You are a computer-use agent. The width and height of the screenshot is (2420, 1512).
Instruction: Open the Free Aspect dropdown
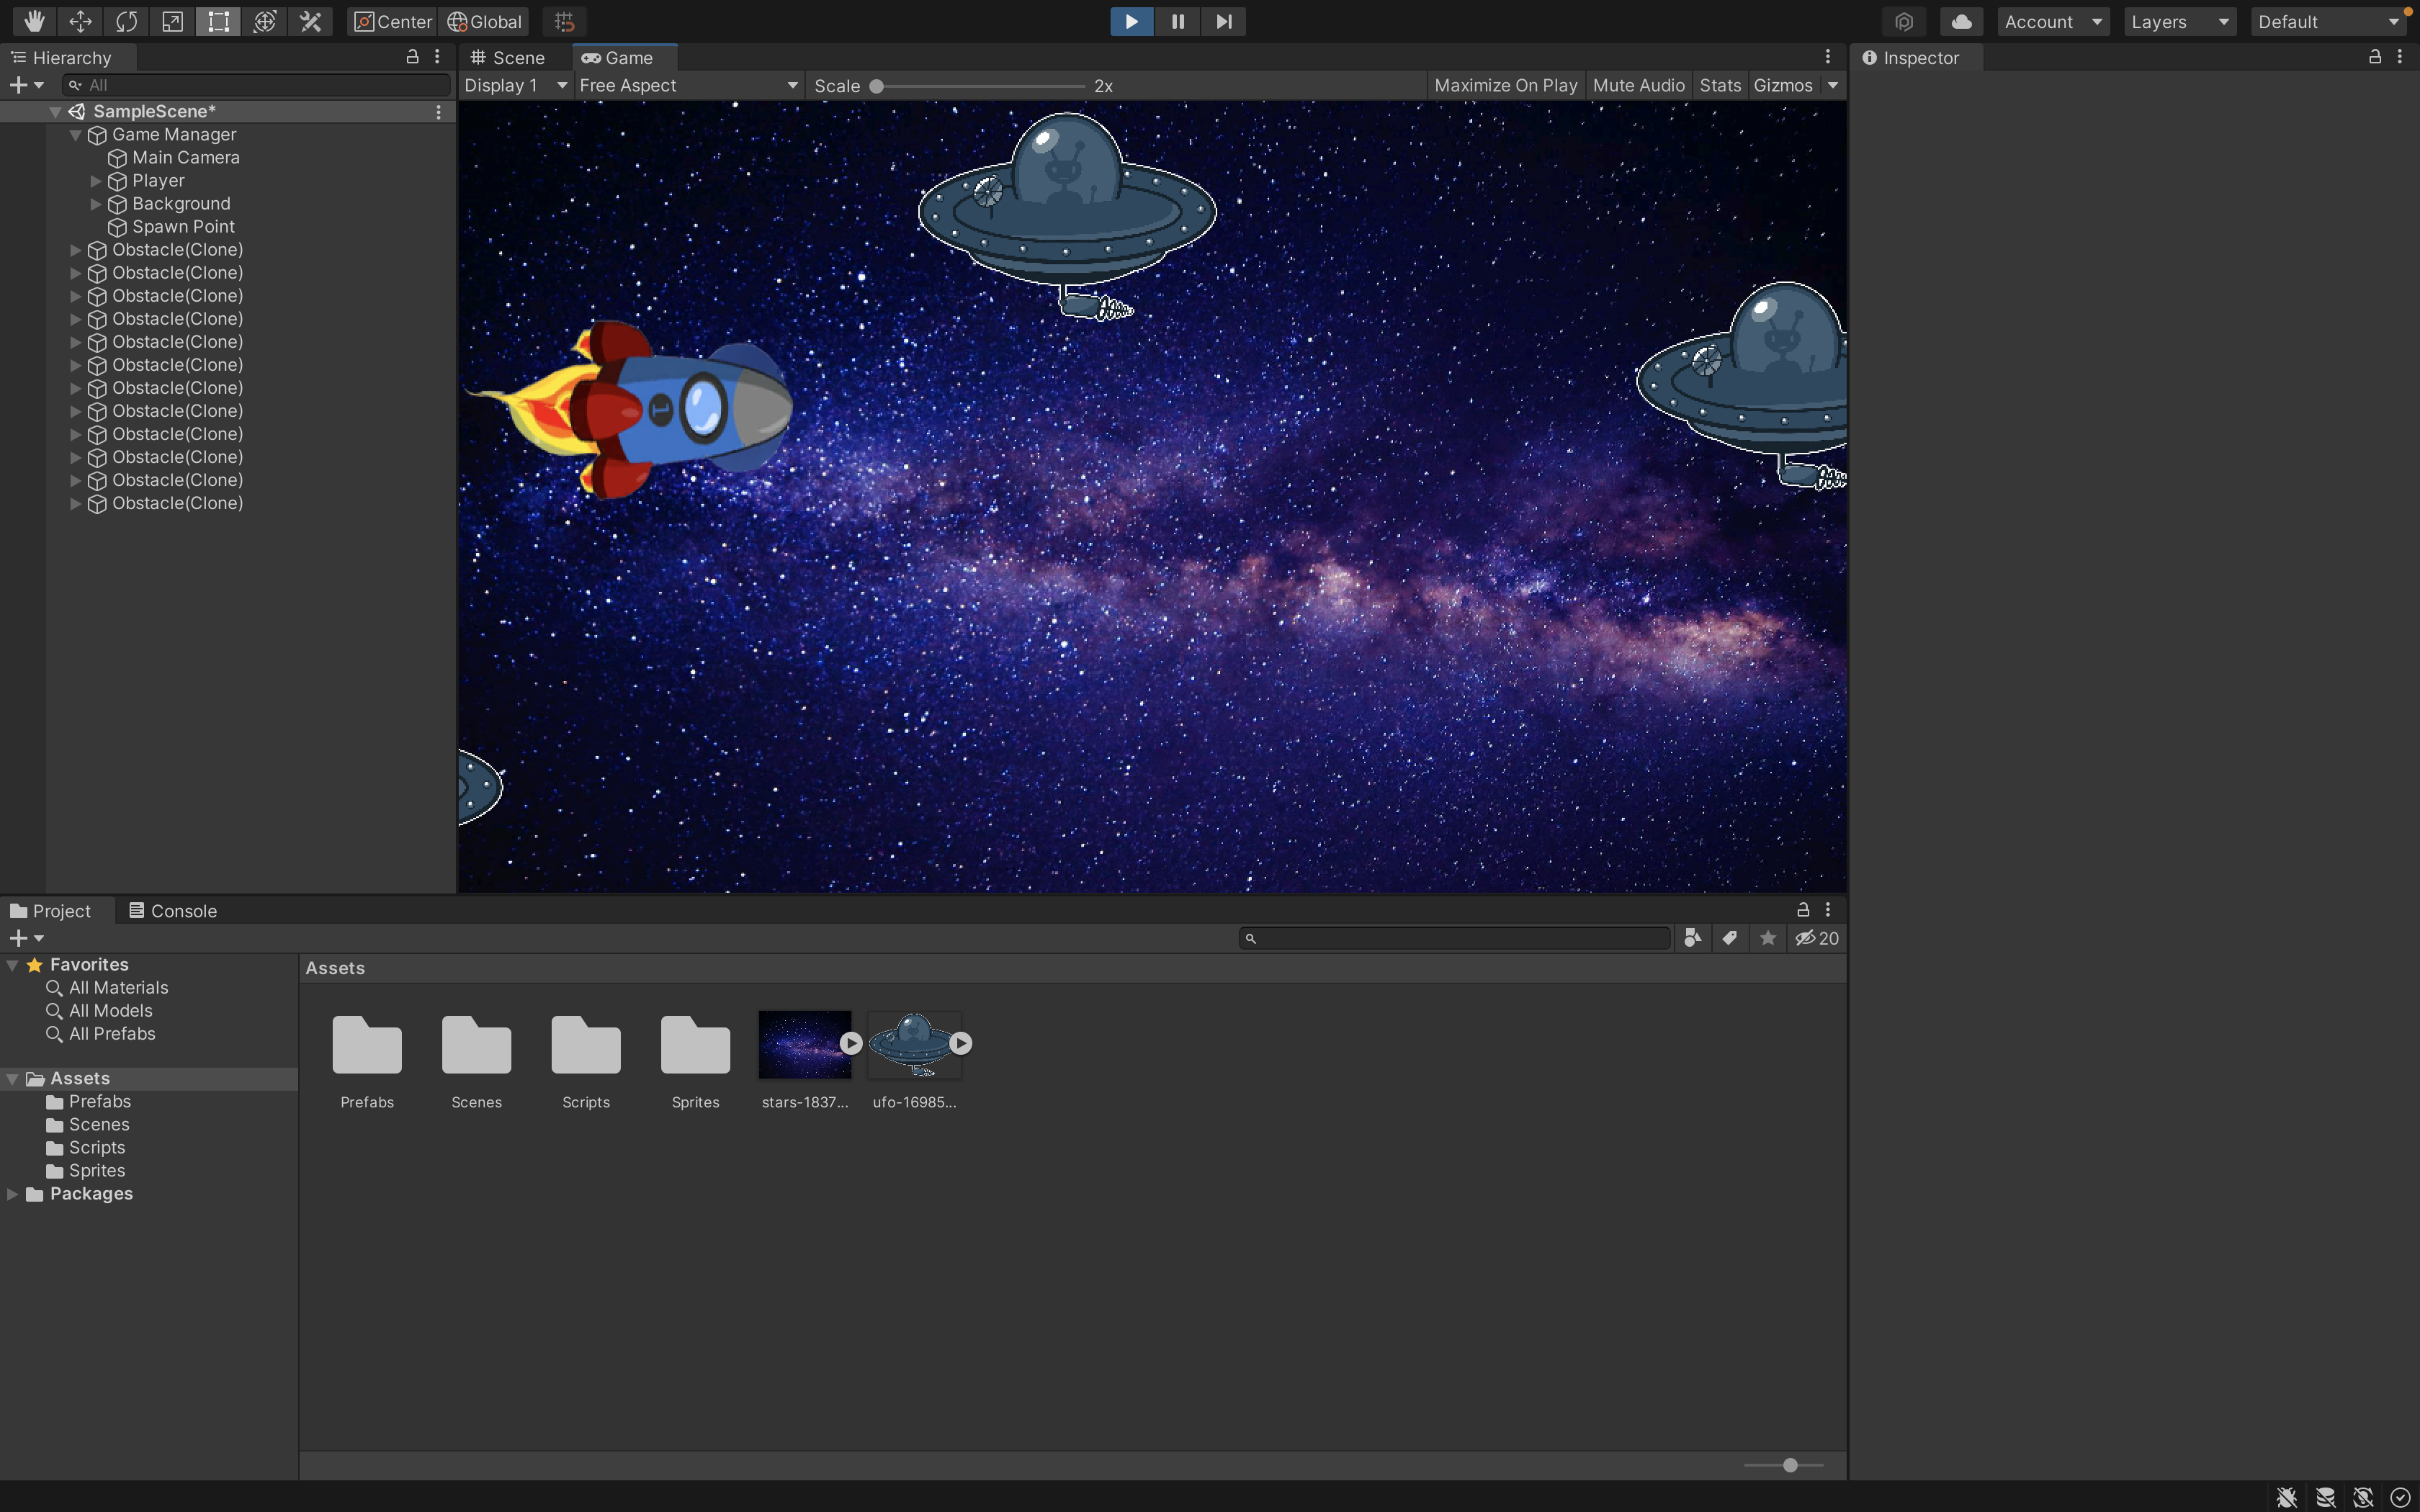[688, 85]
